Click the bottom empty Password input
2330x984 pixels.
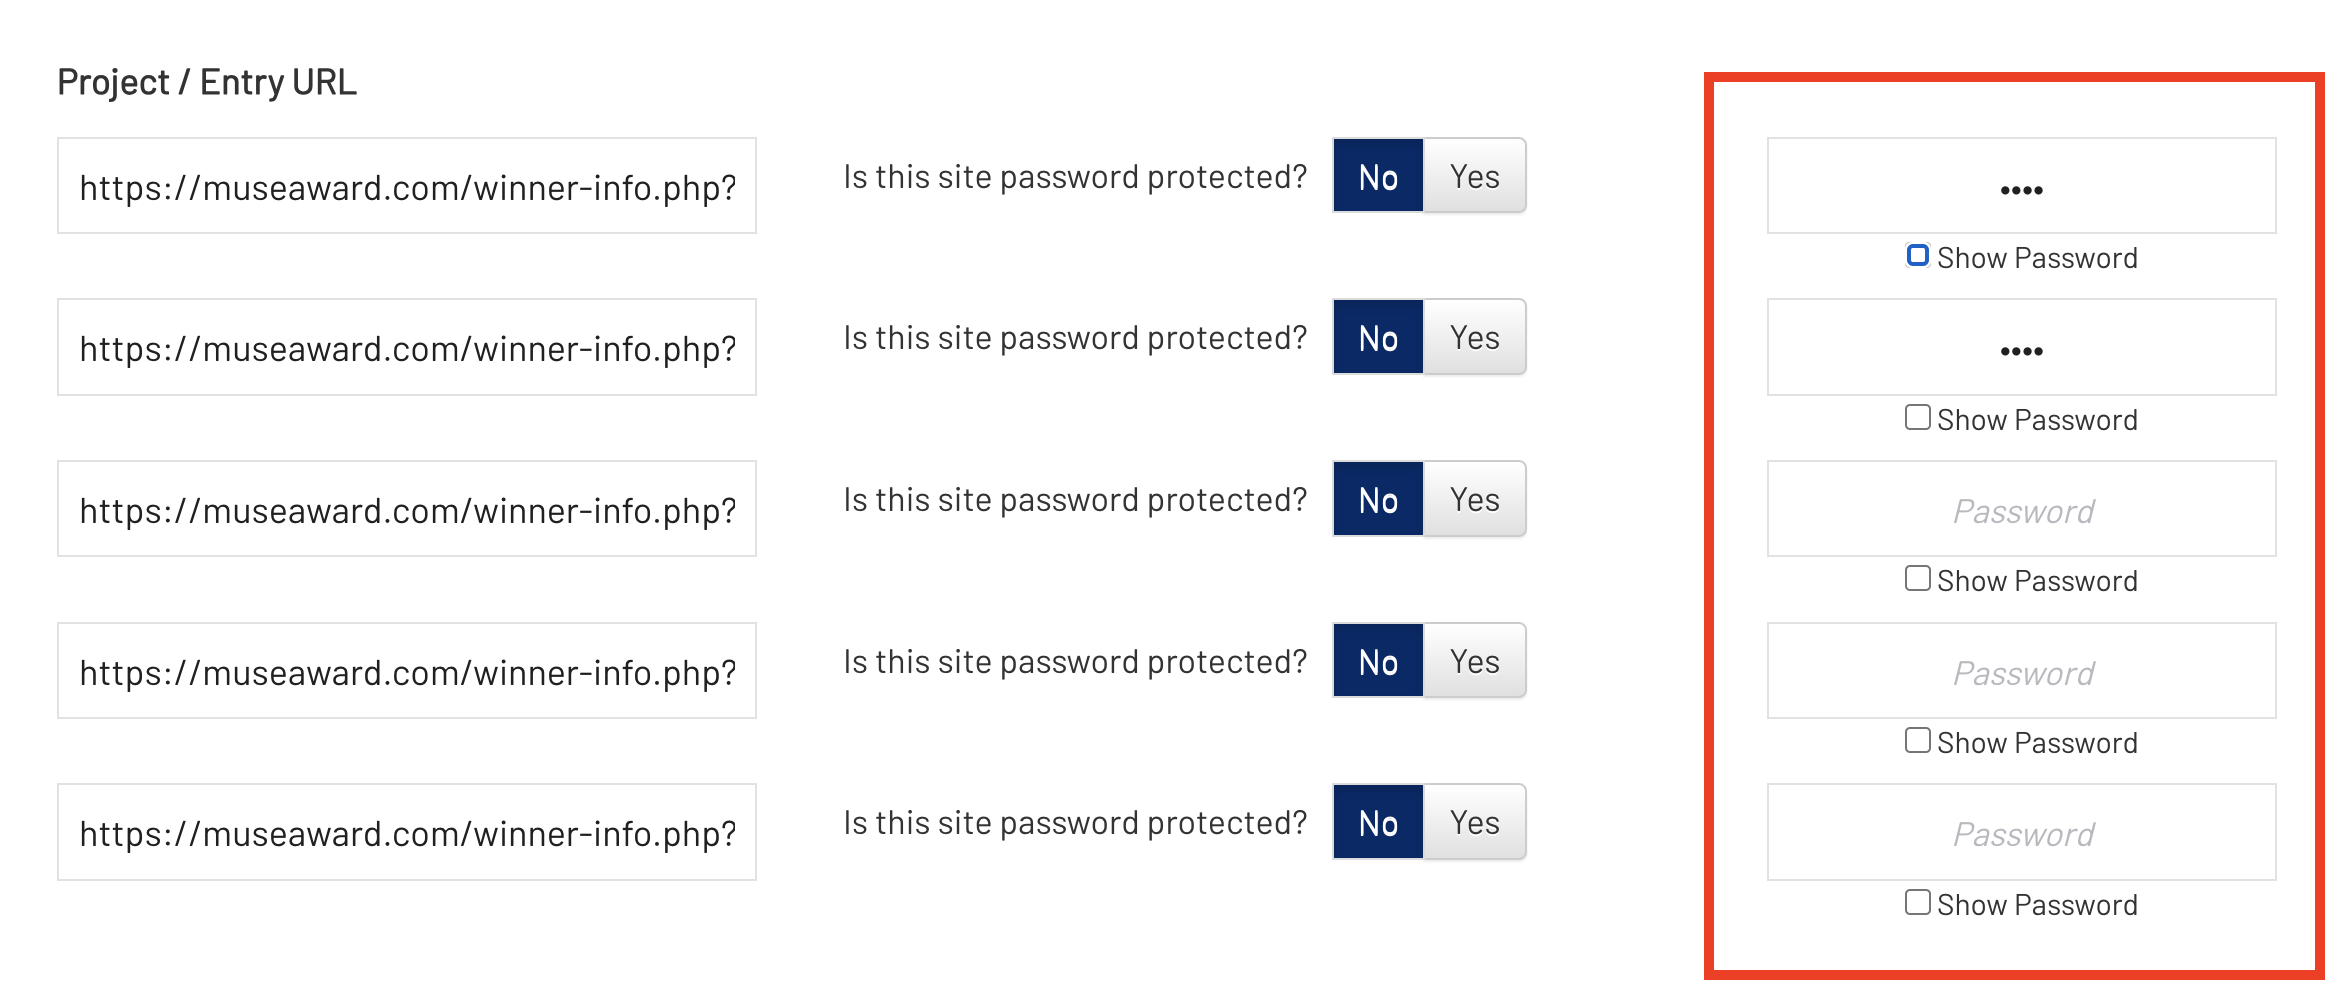(2021, 832)
